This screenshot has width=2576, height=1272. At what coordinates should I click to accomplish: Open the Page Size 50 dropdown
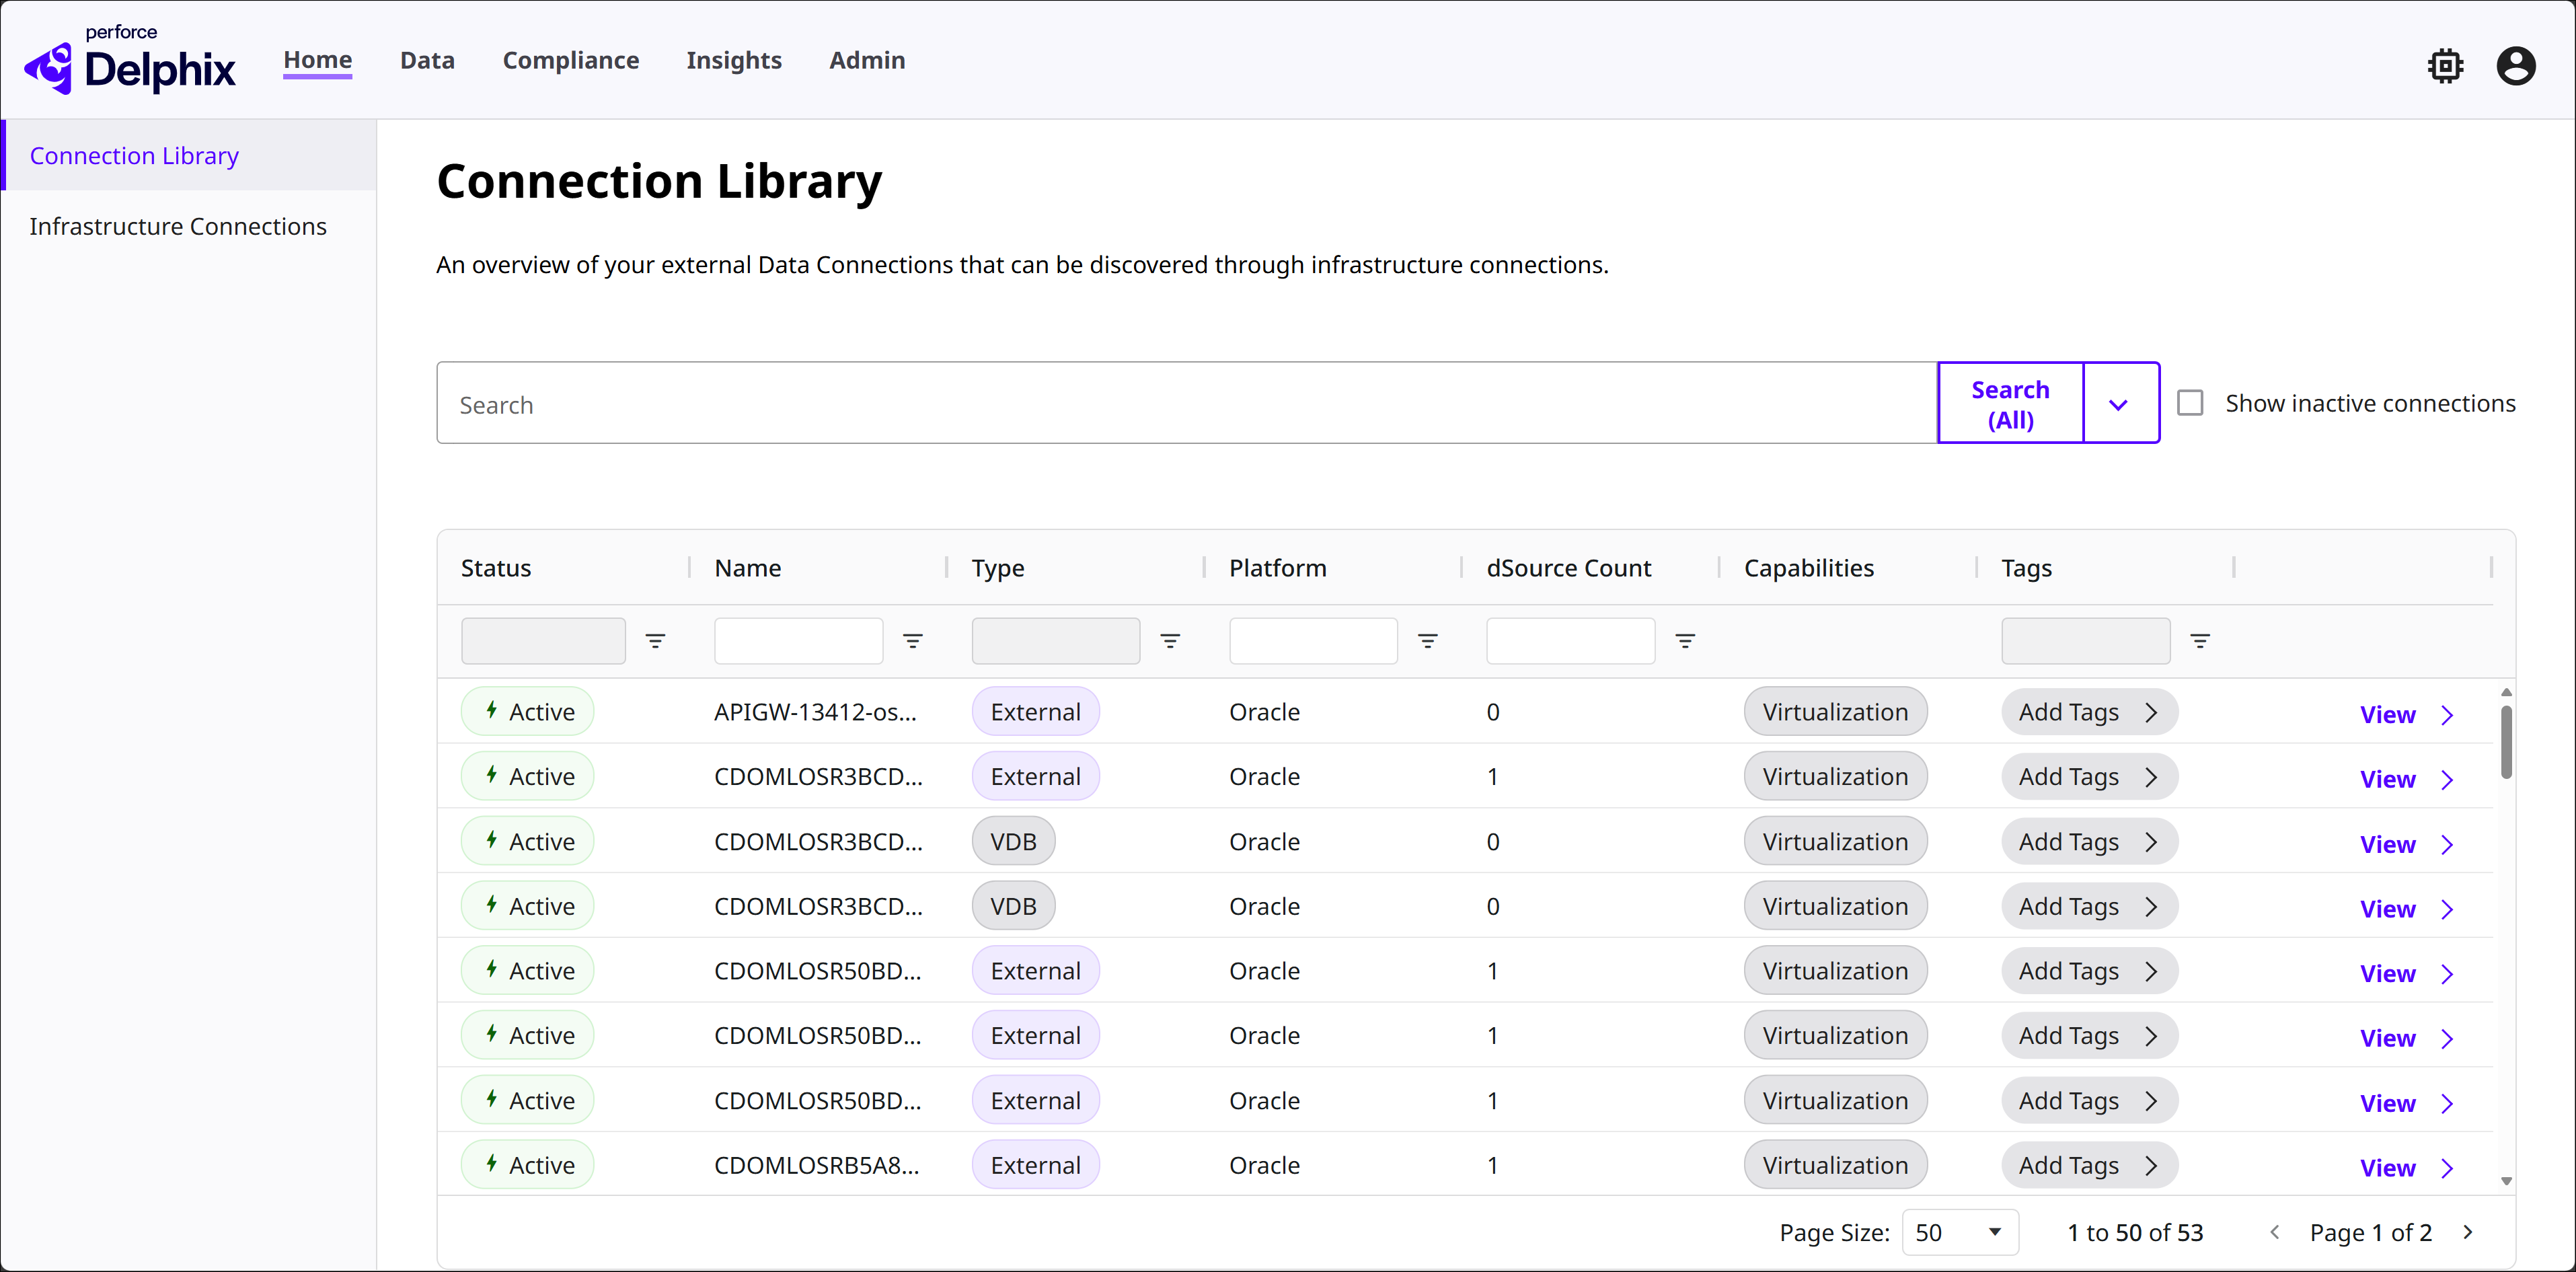[x=1960, y=1232]
